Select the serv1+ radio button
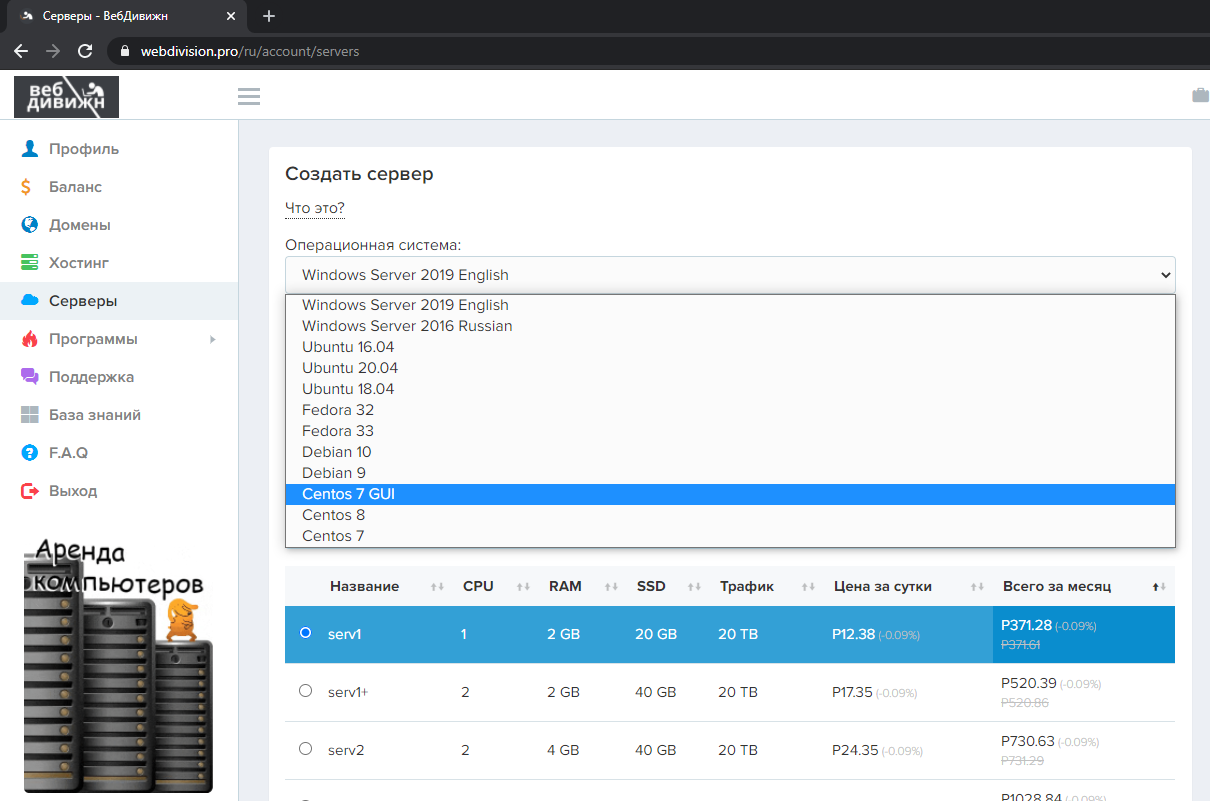Screen dimensions: 1210x801 [306, 691]
